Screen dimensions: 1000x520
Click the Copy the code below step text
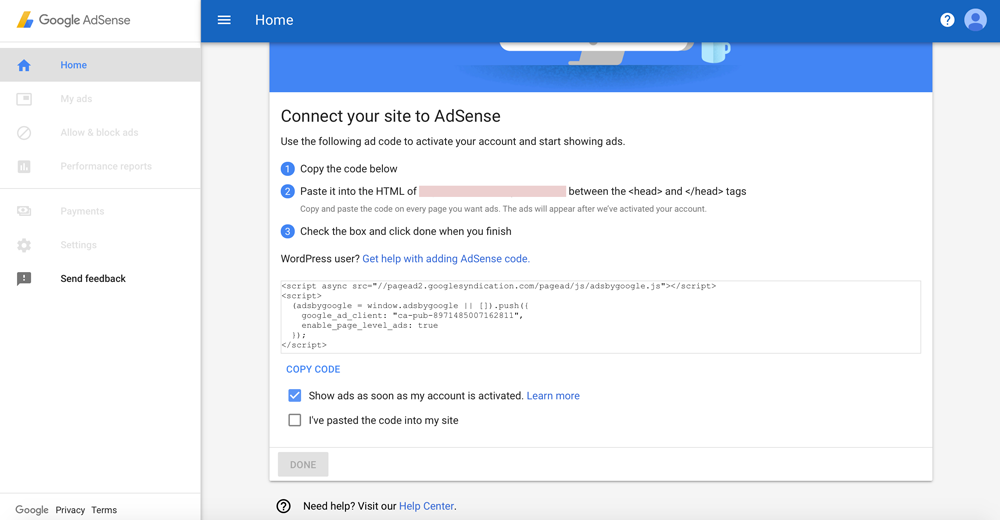pos(349,169)
